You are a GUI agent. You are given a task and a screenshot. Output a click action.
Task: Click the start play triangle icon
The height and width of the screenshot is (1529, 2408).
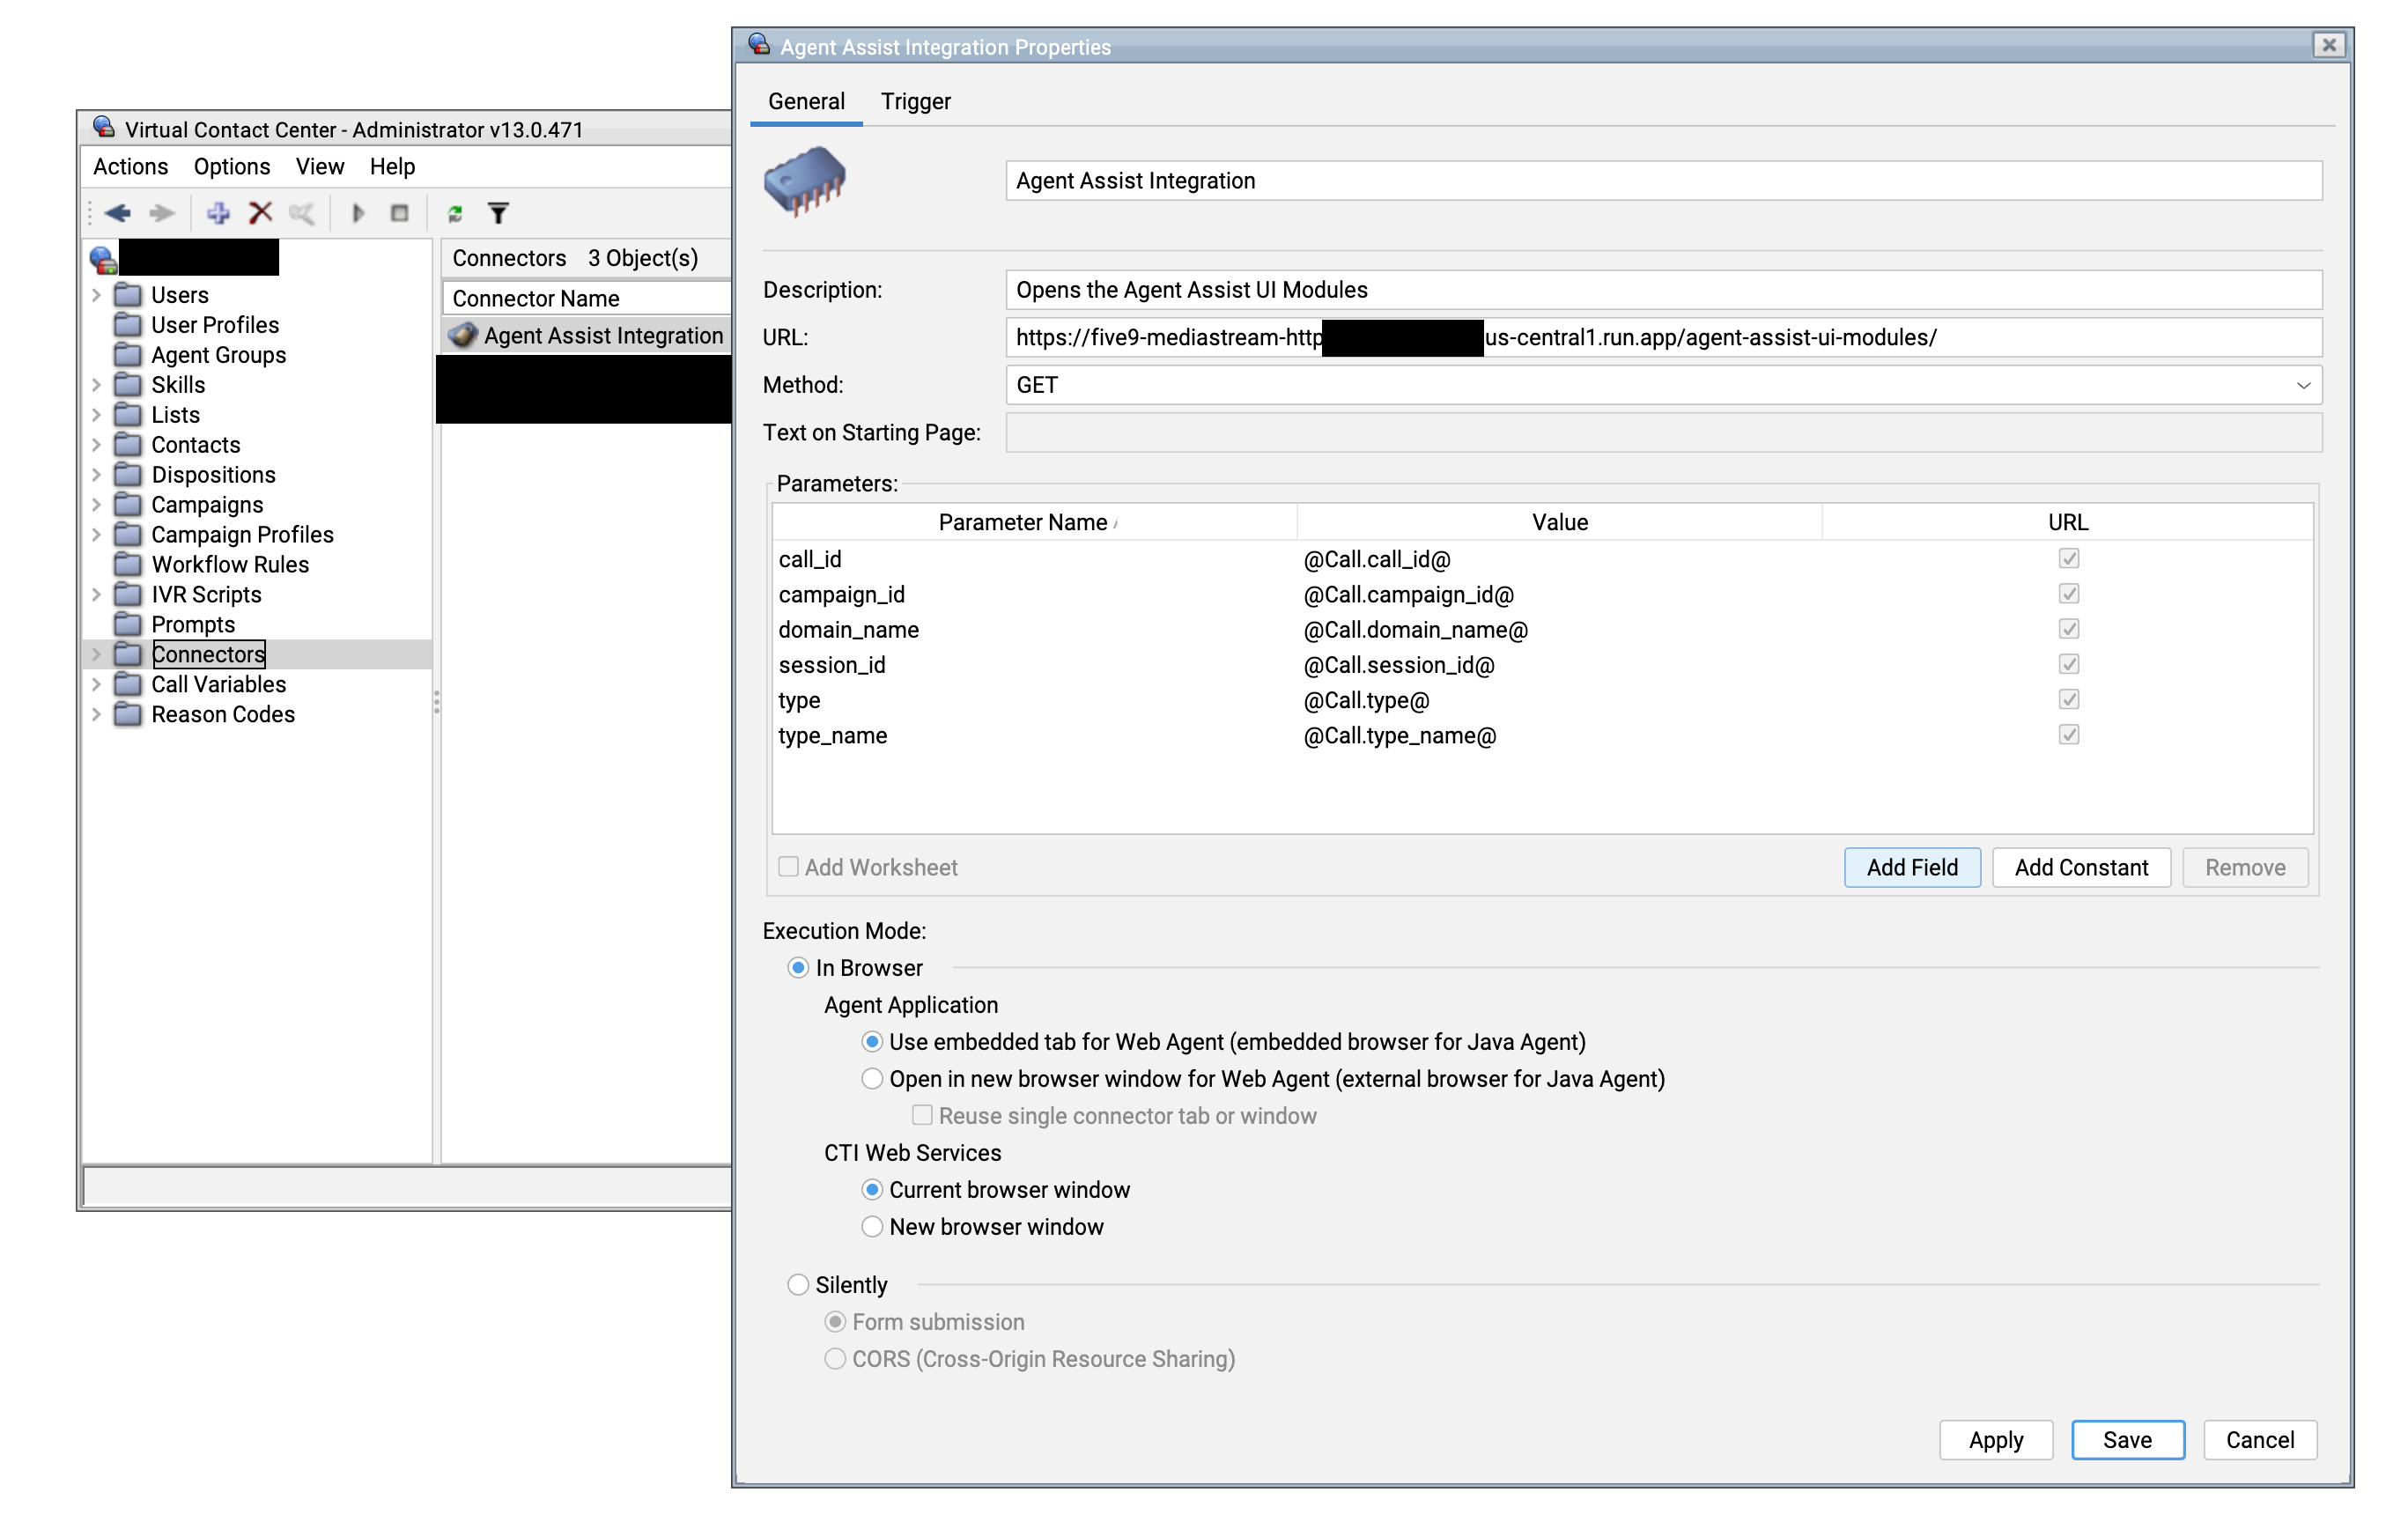point(358,213)
